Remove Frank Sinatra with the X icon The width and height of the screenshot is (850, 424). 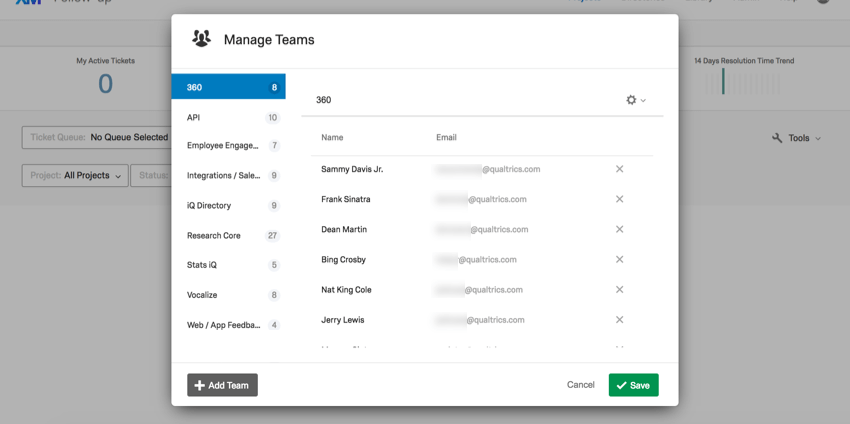pos(619,199)
